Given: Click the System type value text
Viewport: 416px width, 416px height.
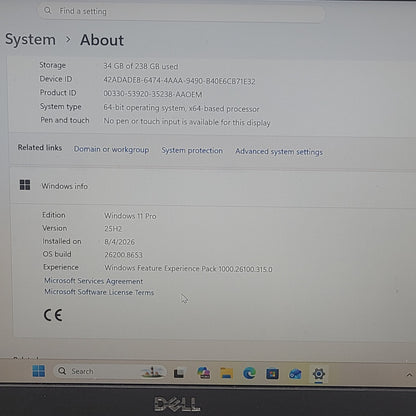Looking at the screenshot, I should coord(181,108).
